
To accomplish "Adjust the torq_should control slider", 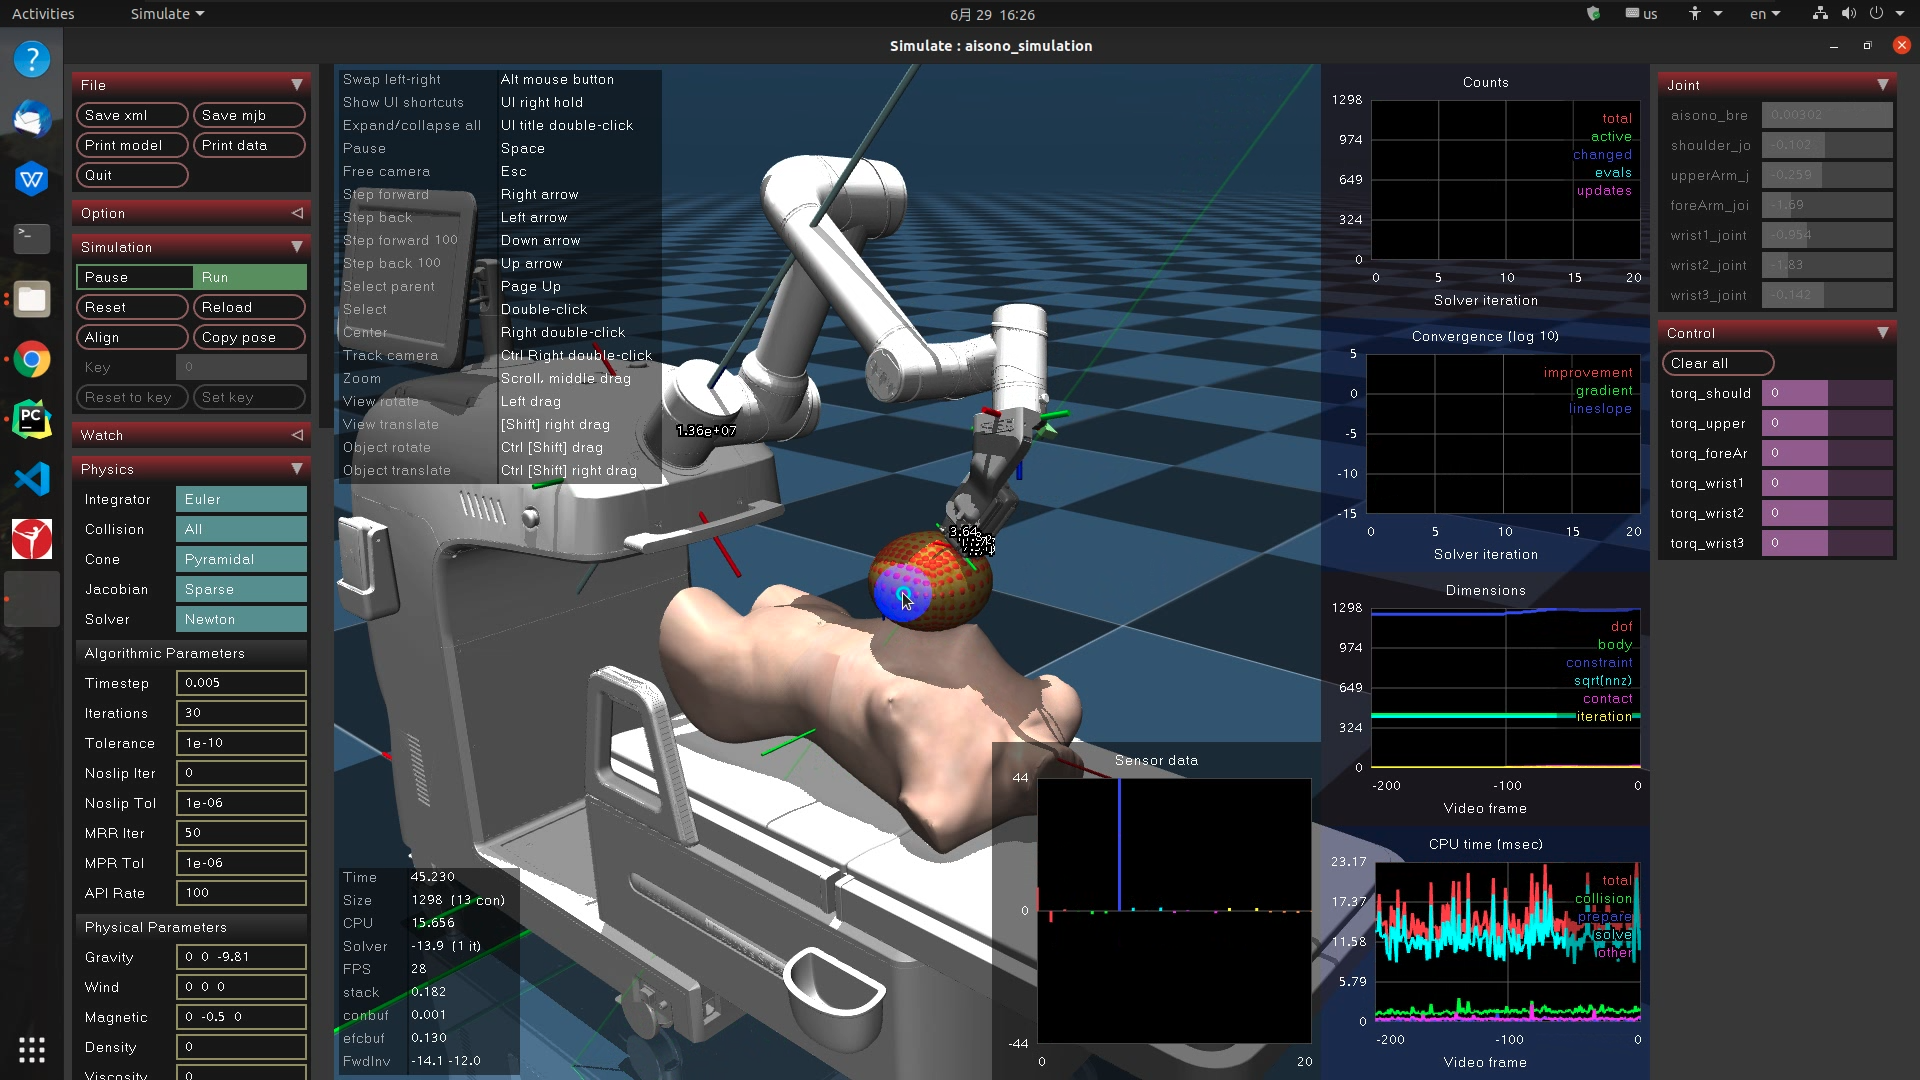I will [1827, 393].
